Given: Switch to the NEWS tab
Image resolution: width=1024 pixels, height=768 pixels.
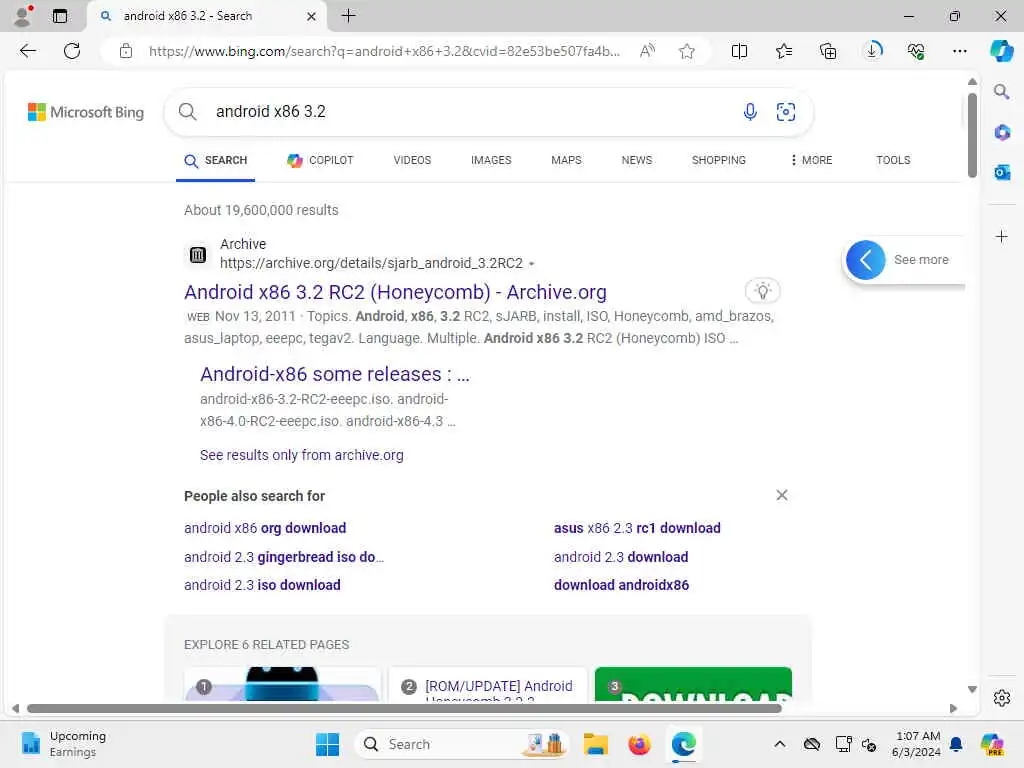Looking at the screenshot, I should pyautogui.click(x=637, y=160).
